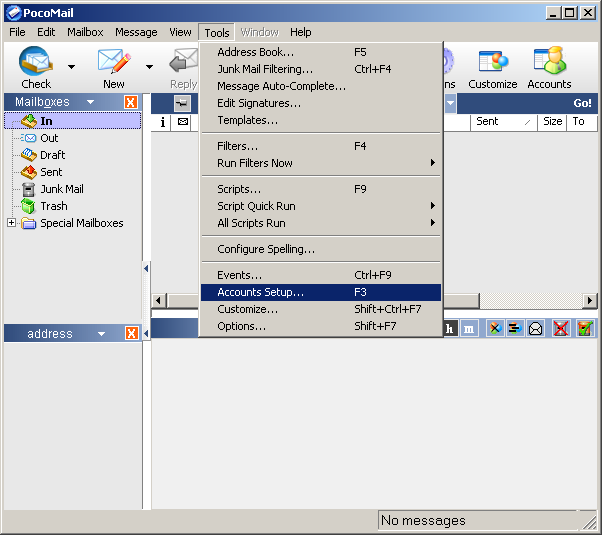Screen dimensions: 602x535
Task: Click the Check mail toolbar icon
Action: click(x=36, y=62)
